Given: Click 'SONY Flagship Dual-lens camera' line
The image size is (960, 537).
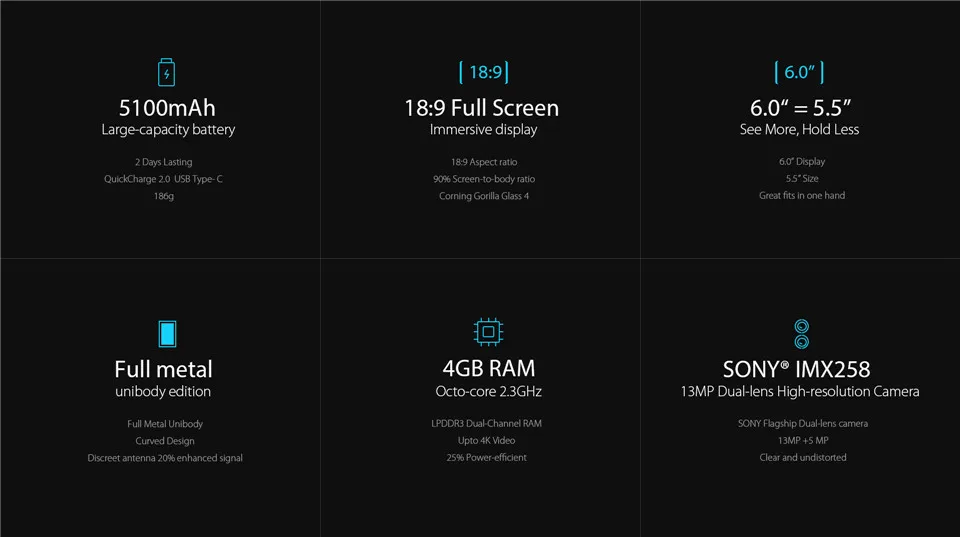Looking at the screenshot, I should coord(803,423).
